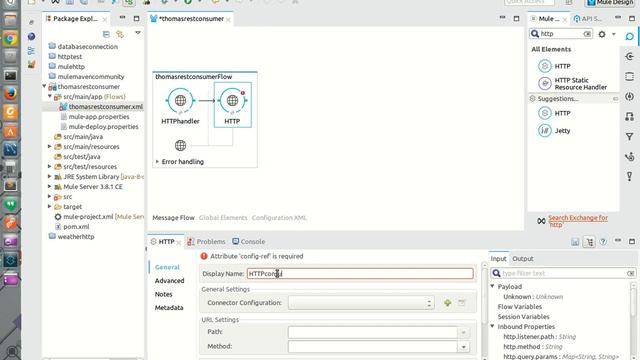Click the tree layout icon in properties toolbar
This screenshot has width=640, height=360.
coord(589,242)
